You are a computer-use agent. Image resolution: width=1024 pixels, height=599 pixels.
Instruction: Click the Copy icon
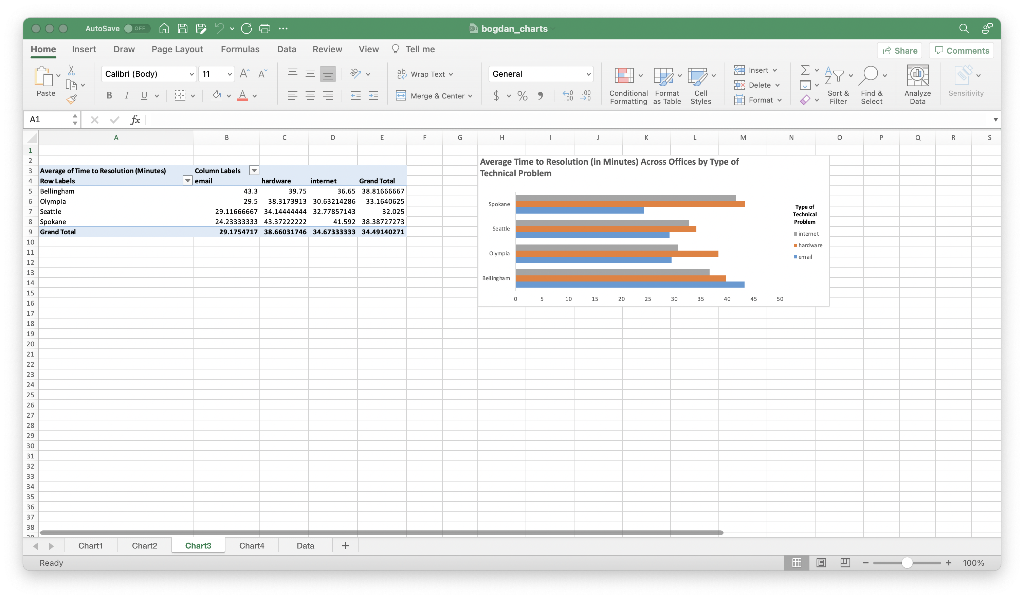pos(72,85)
